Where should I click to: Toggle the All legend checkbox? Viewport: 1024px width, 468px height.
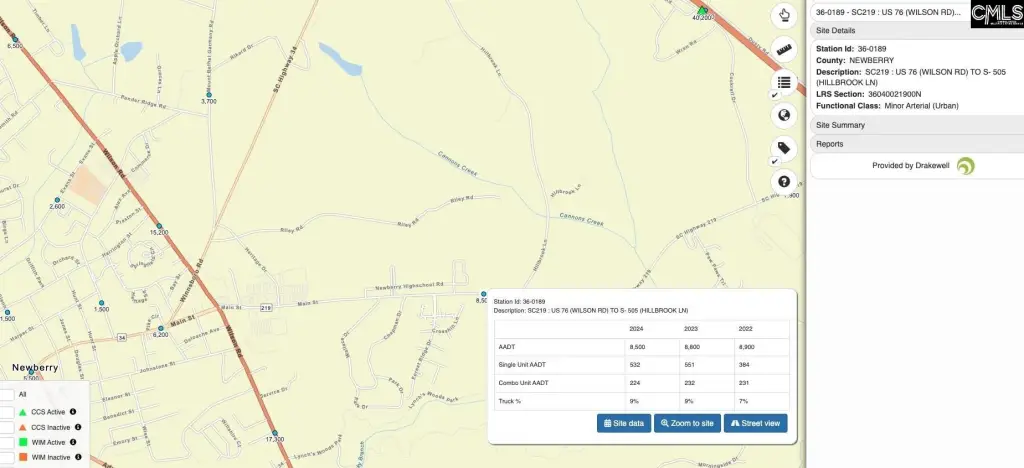pos(7,395)
